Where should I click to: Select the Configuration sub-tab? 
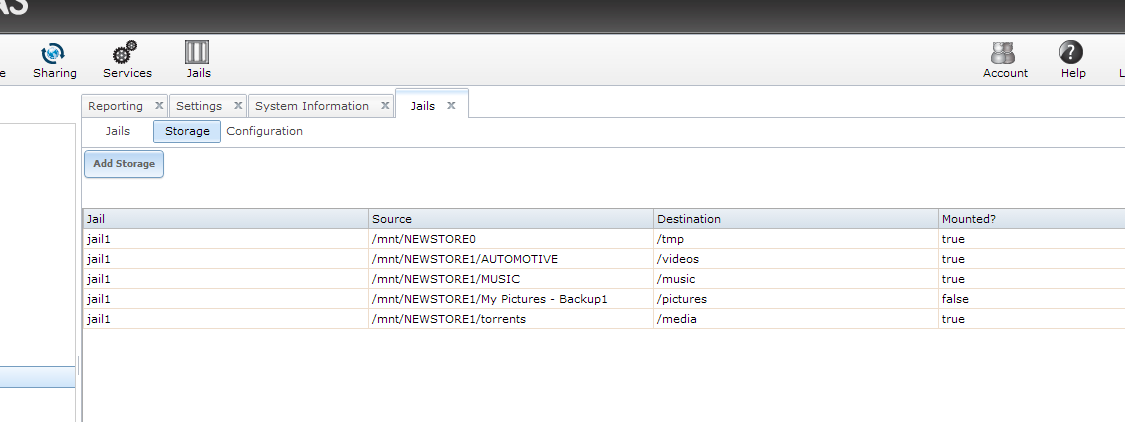pos(264,131)
